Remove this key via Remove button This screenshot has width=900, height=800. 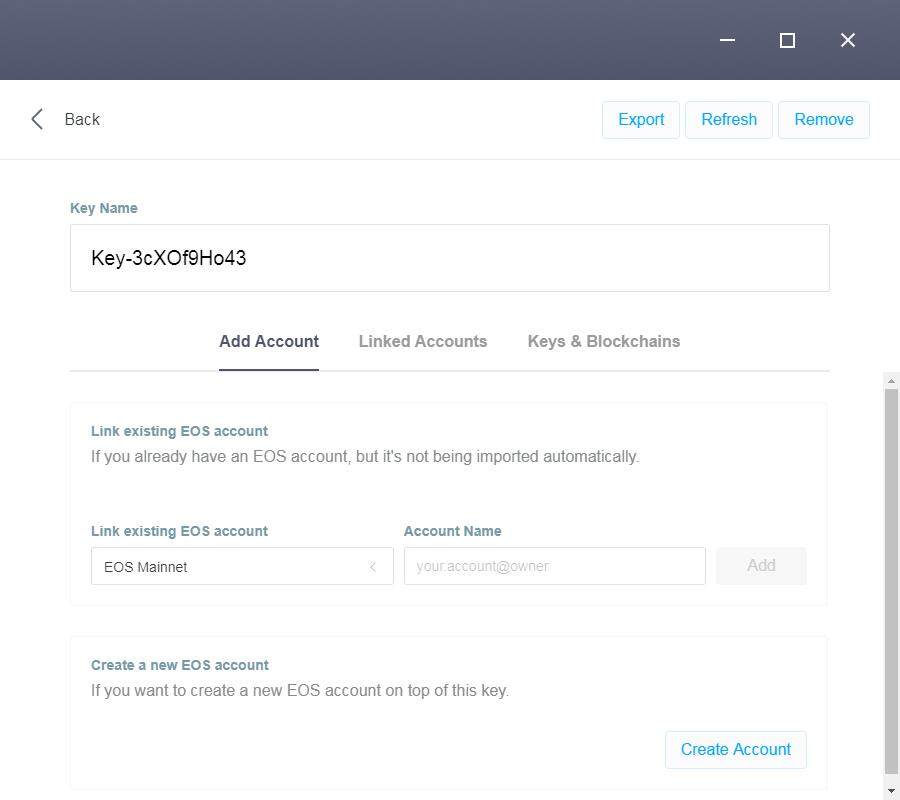coord(823,119)
